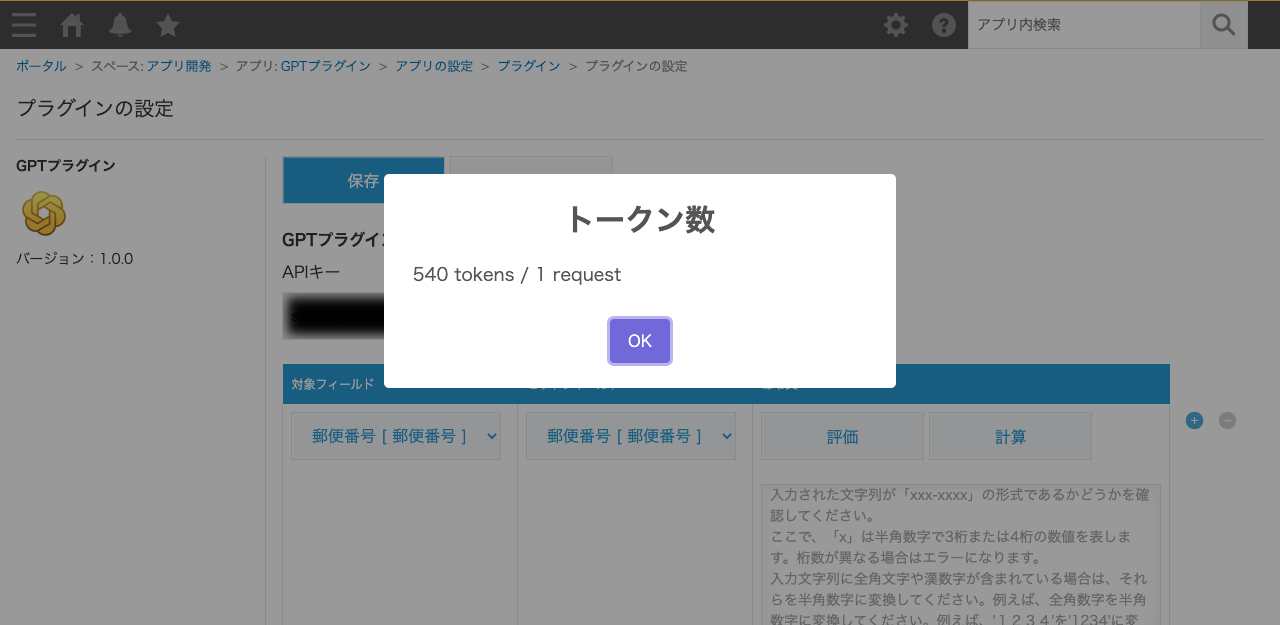Open the help question mark icon
1280x625 pixels.
(x=943, y=25)
